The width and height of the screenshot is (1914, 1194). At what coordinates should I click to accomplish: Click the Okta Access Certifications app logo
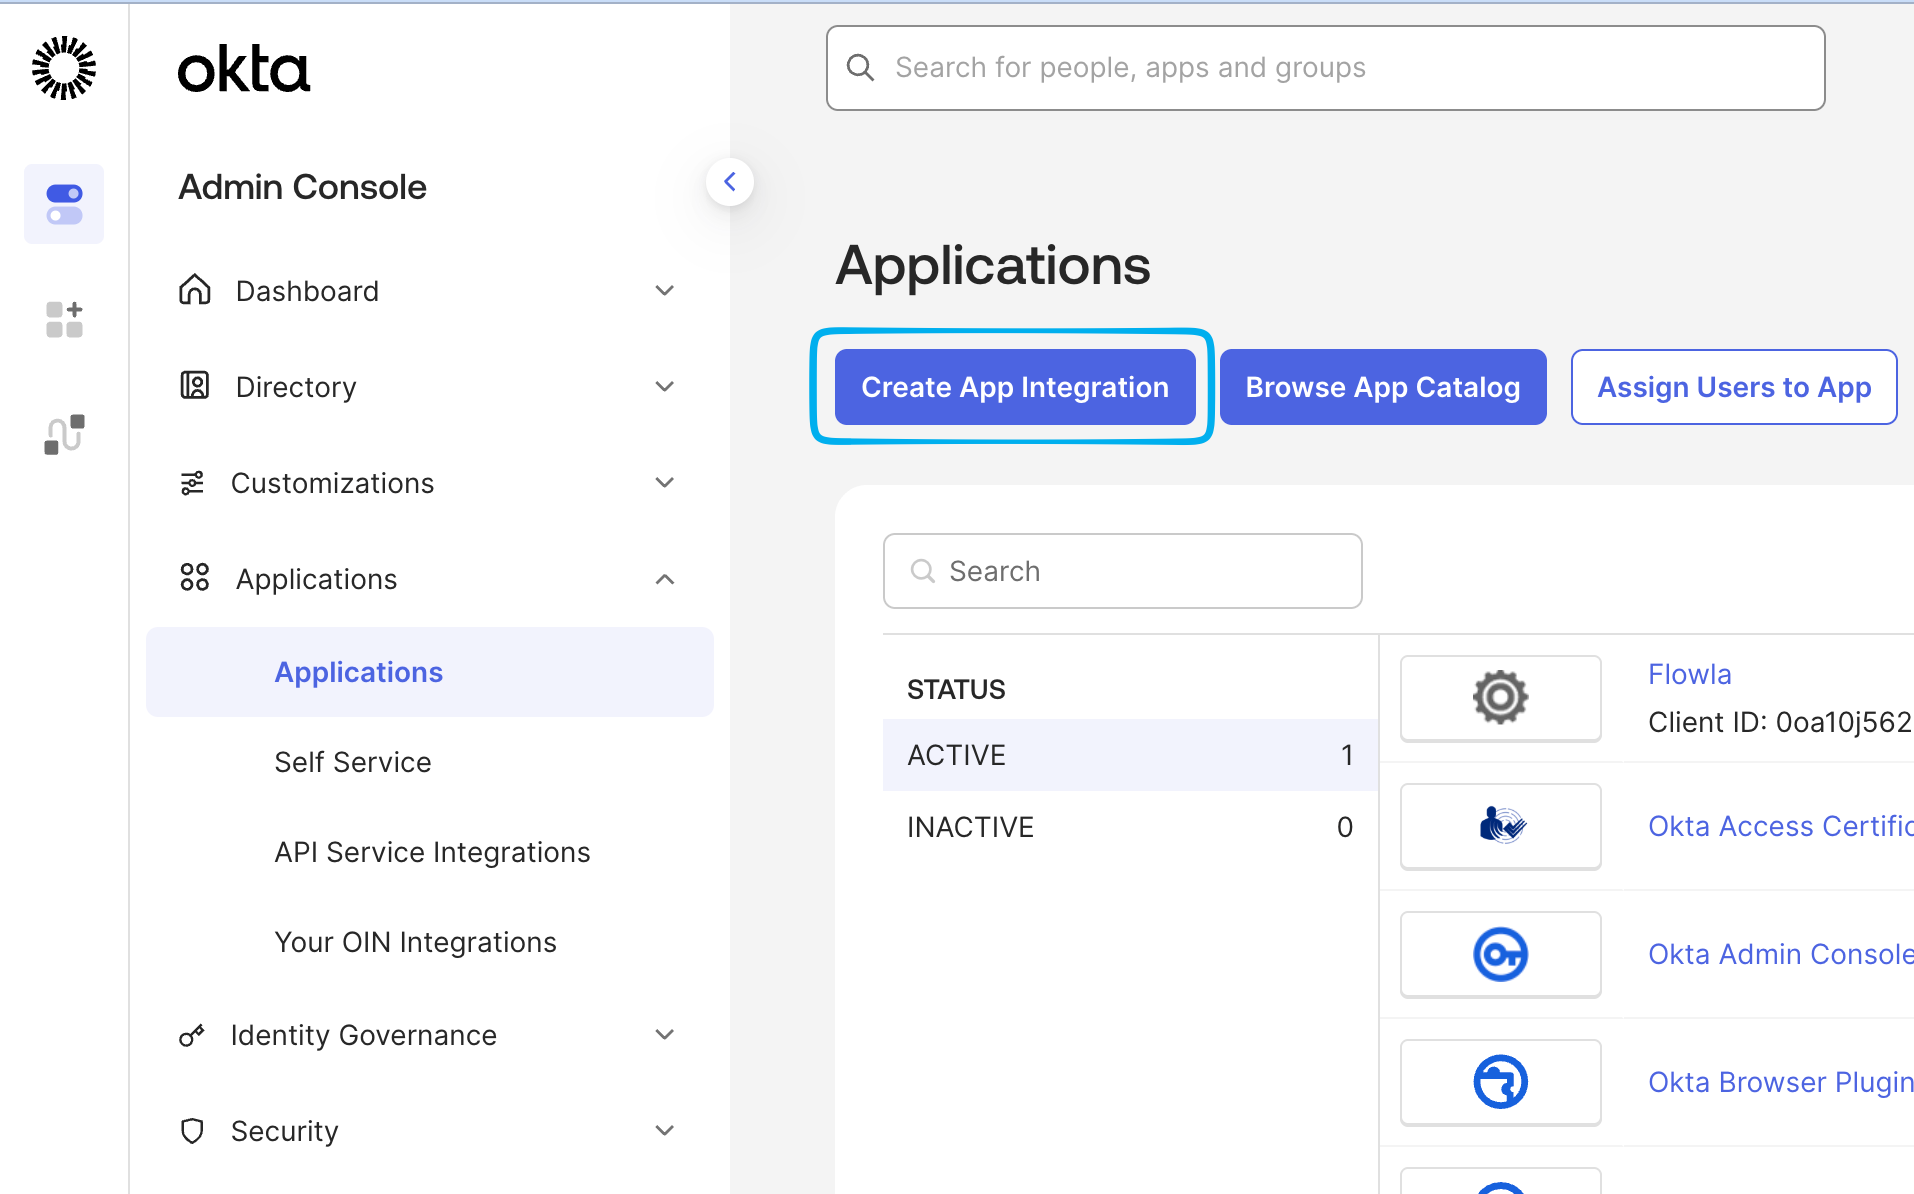point(1501,826)
